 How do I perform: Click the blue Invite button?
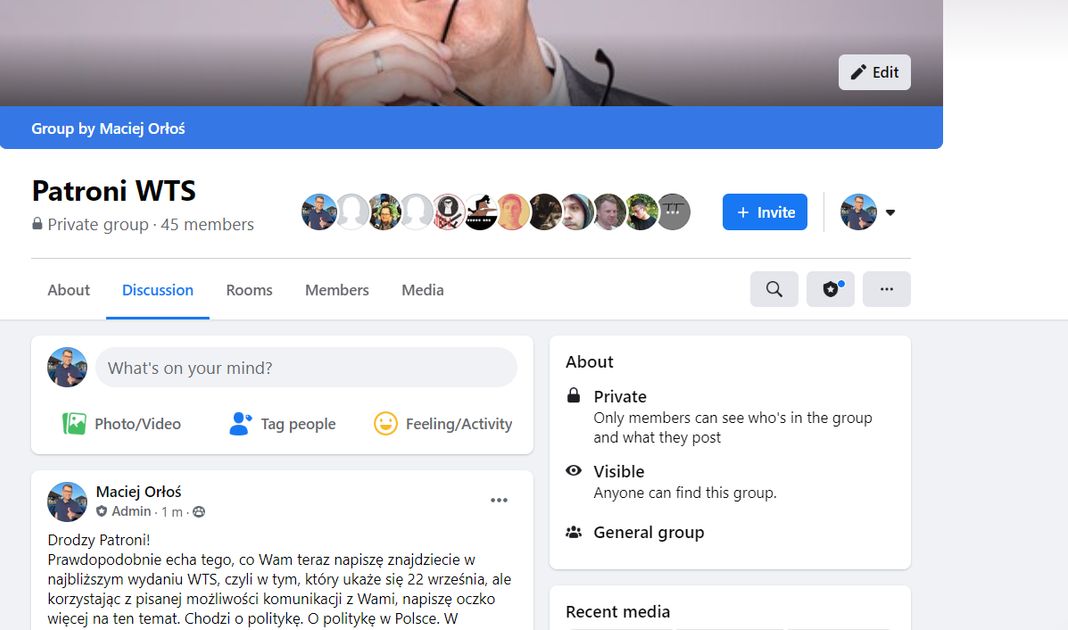(x=765, y=212)
